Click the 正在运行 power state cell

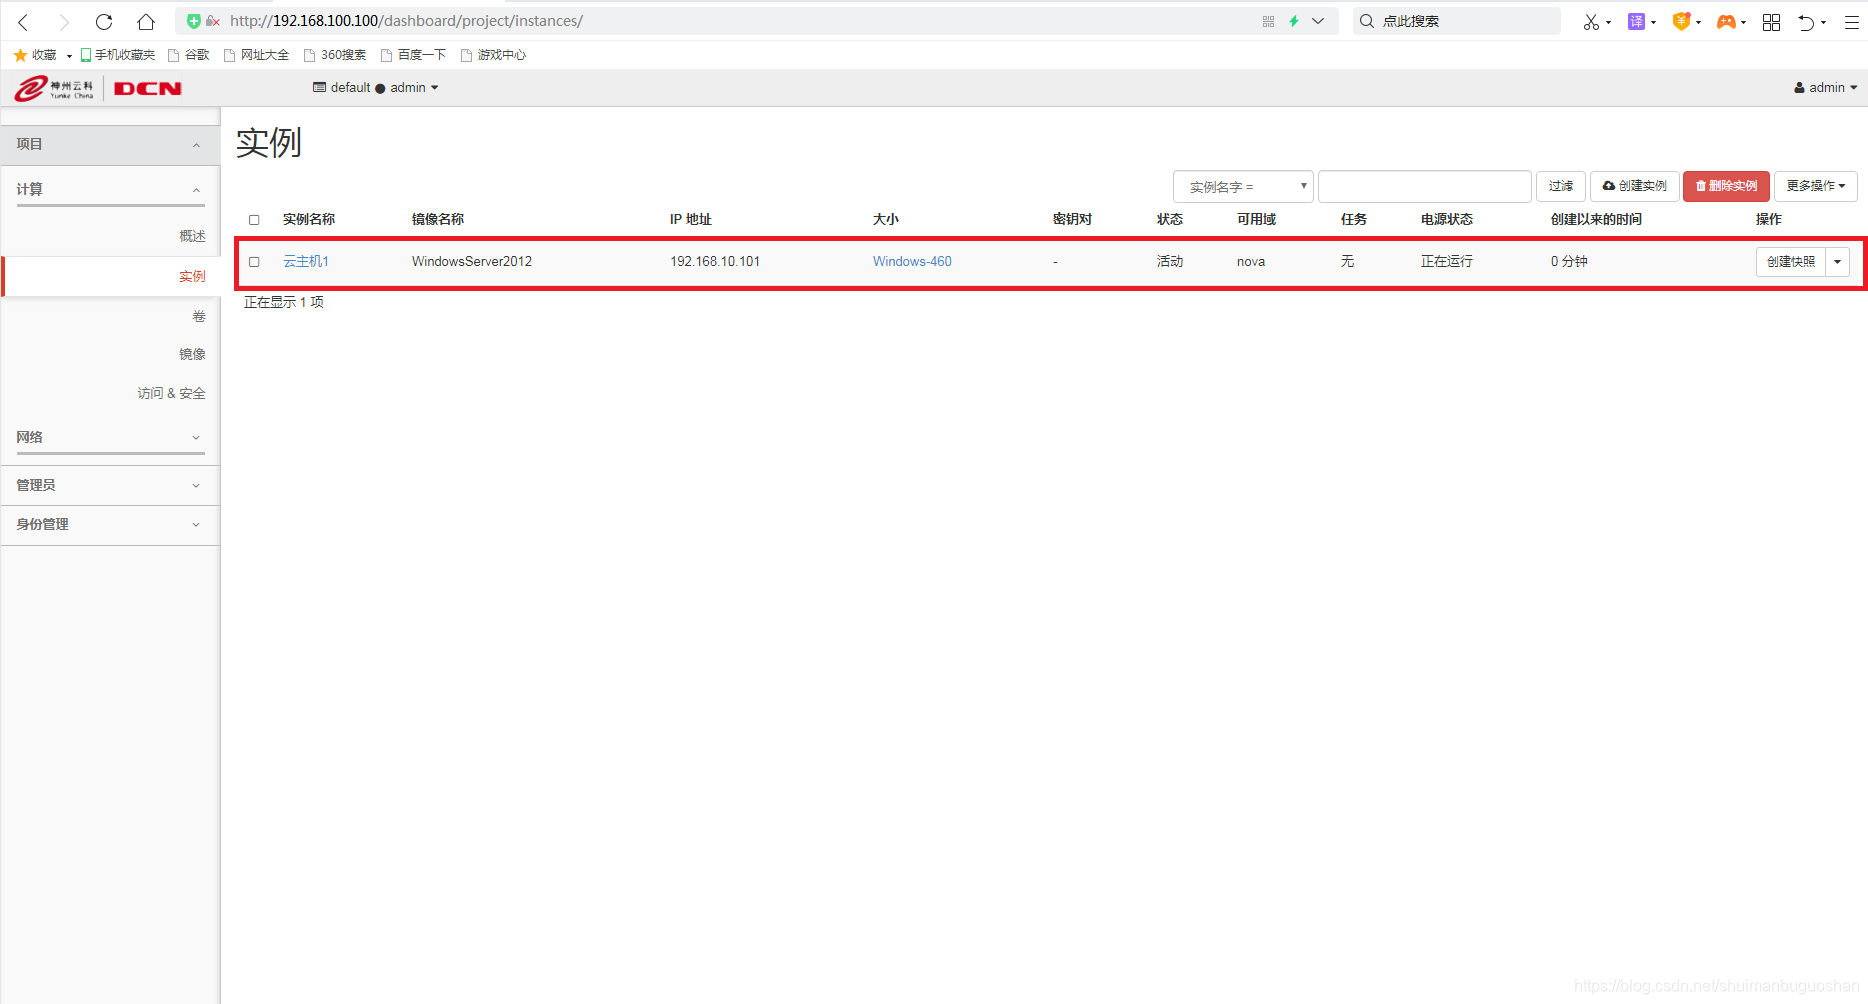pyautogui.click(x=1446, y=262)
